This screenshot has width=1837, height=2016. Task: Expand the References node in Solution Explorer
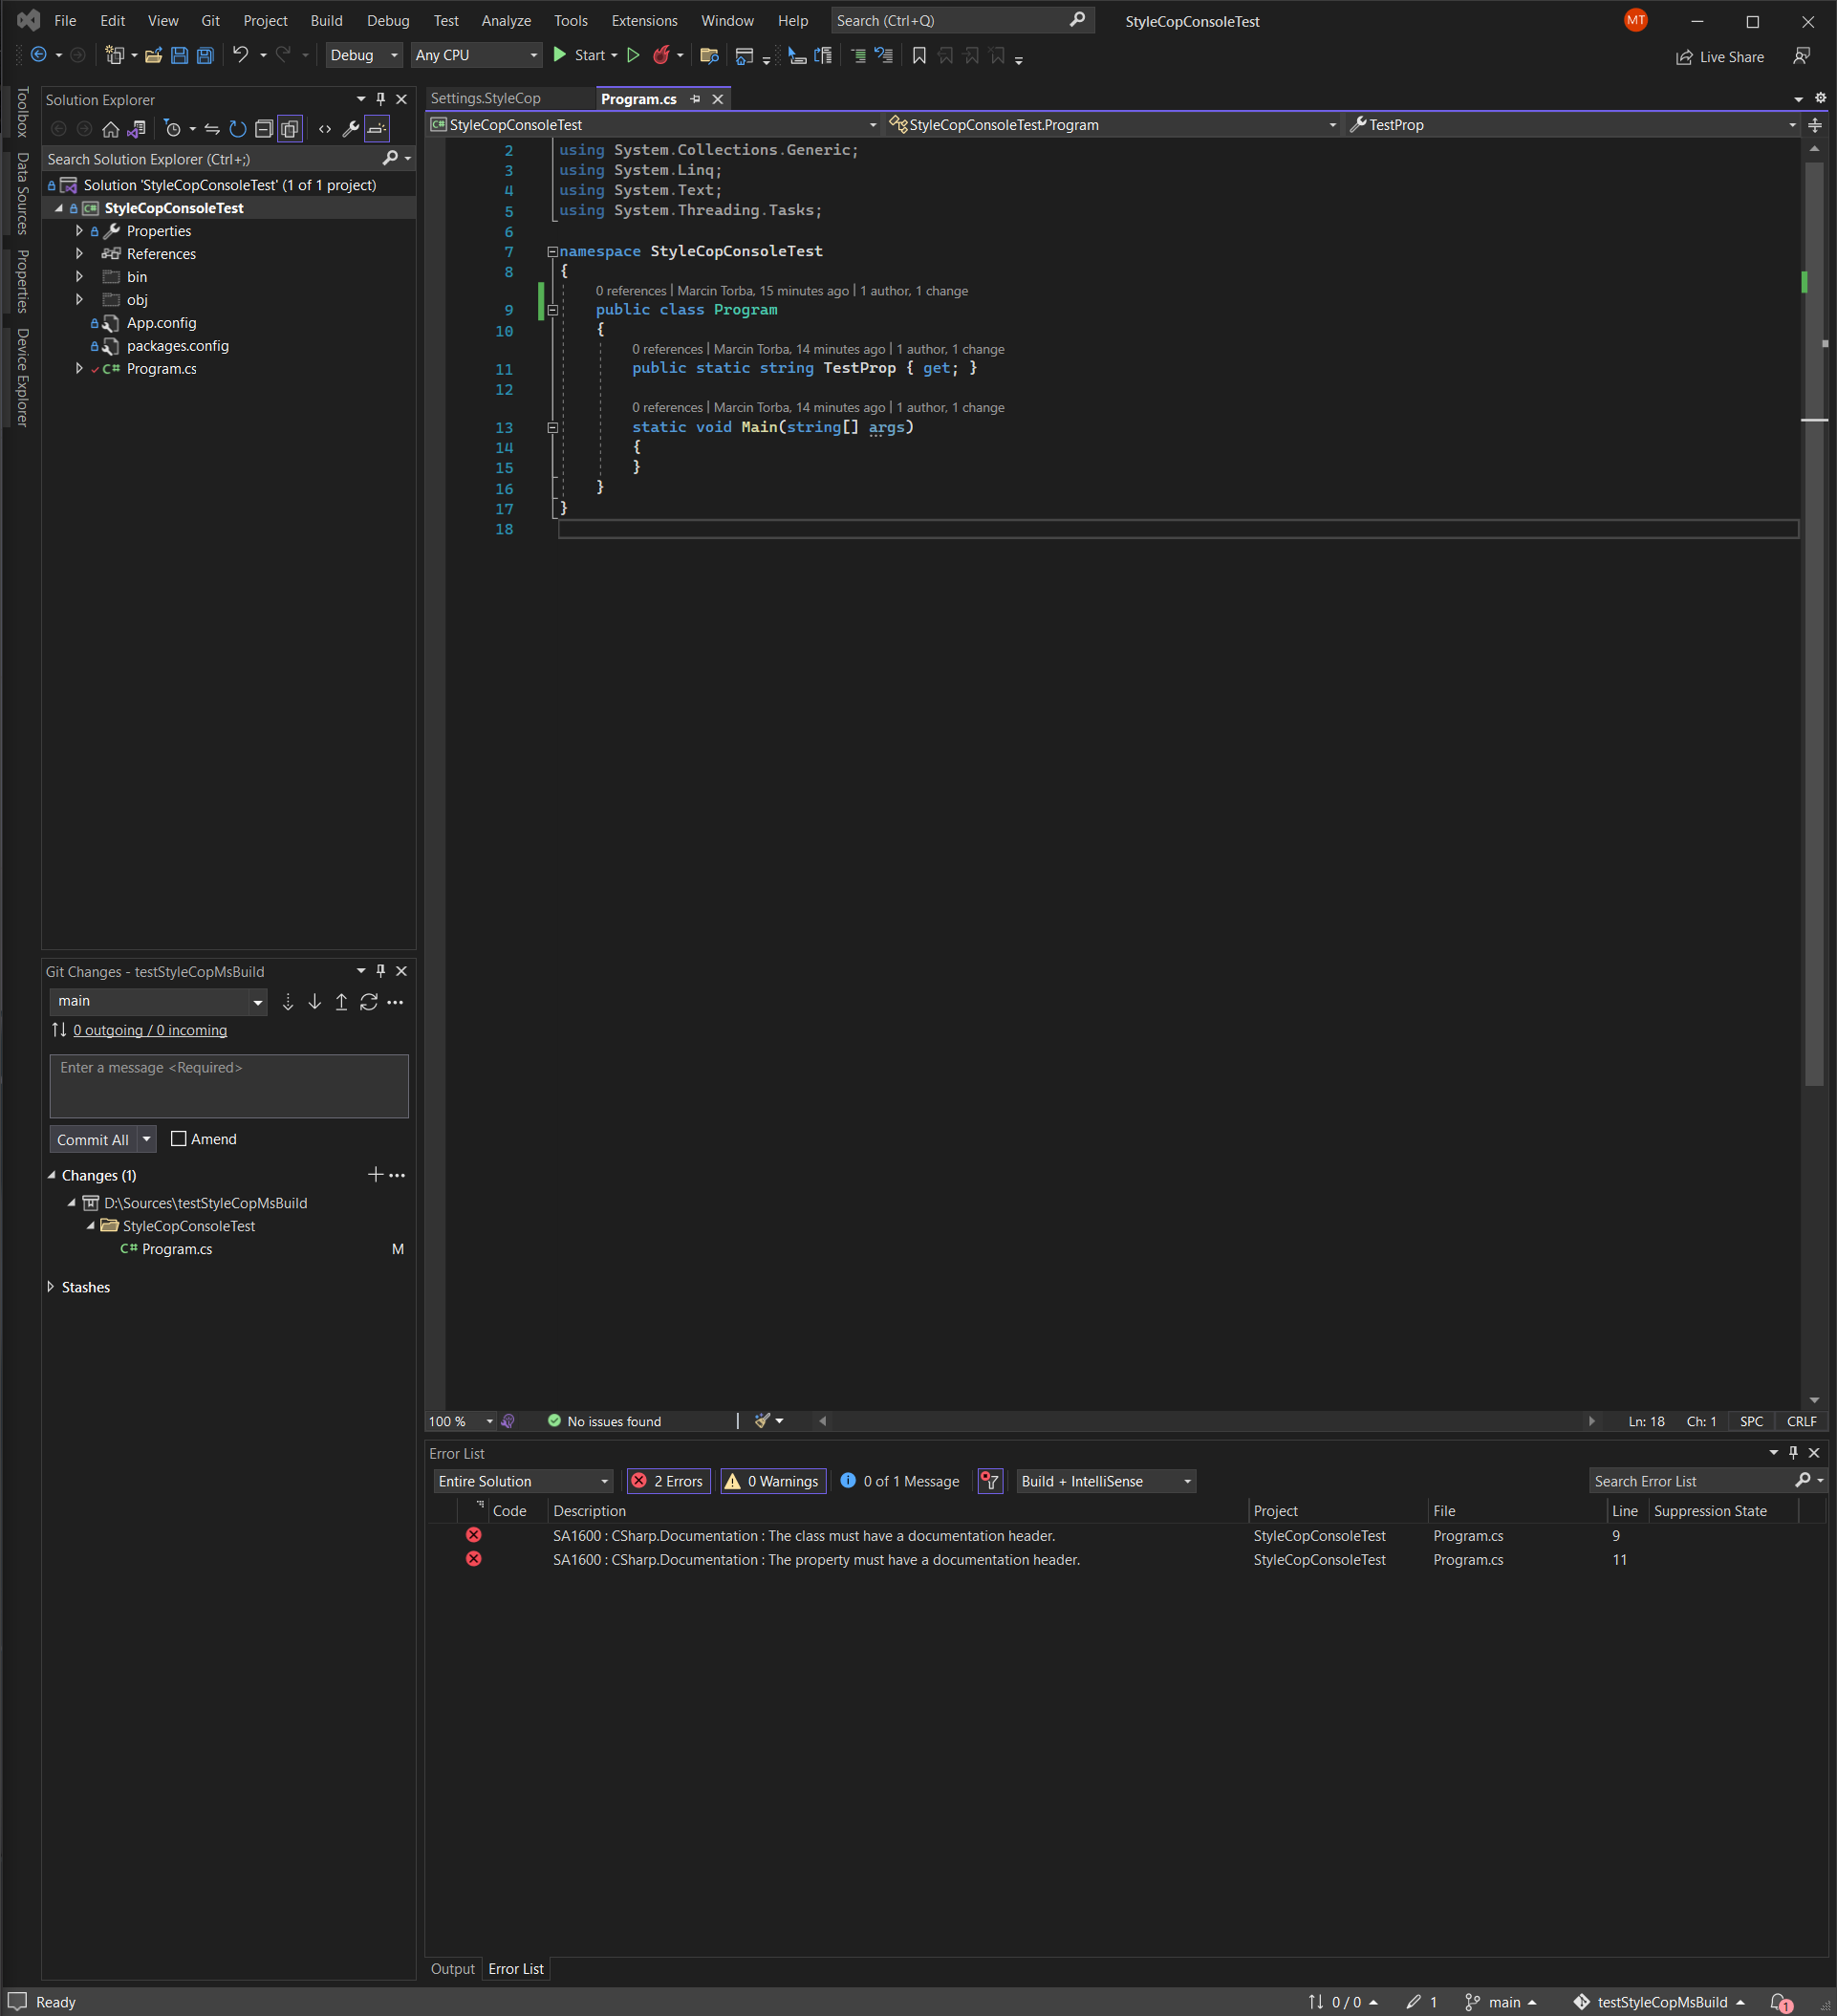tap(79, 253)
